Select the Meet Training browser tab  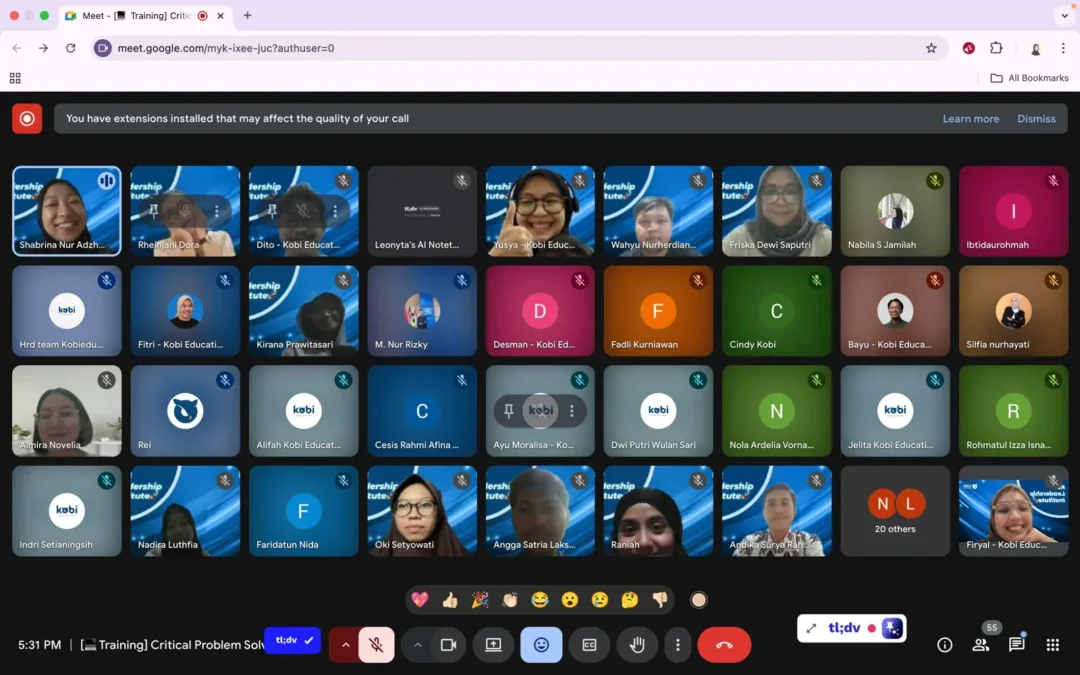145,15
